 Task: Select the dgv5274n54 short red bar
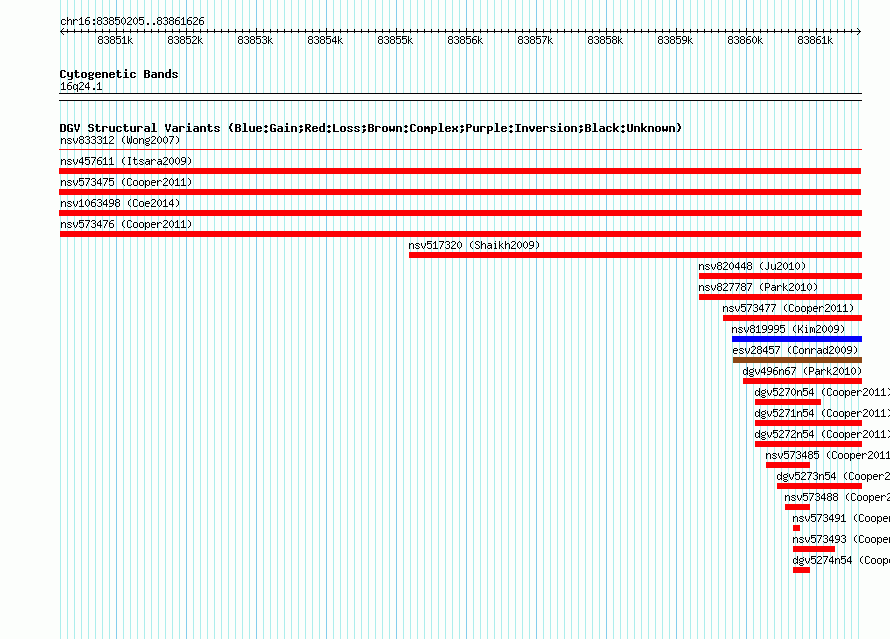point(801,570)
